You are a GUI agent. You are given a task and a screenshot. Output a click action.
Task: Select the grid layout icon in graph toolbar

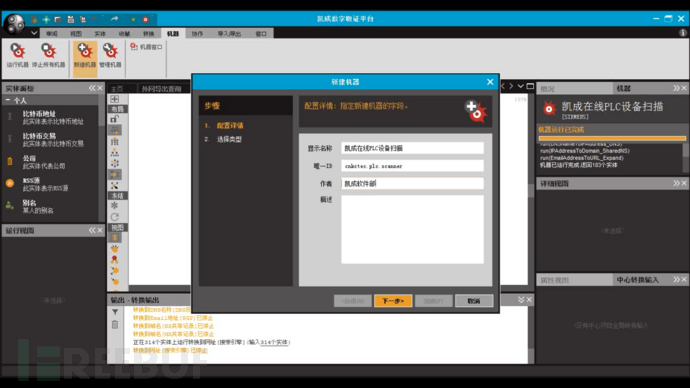pos(115,142)
